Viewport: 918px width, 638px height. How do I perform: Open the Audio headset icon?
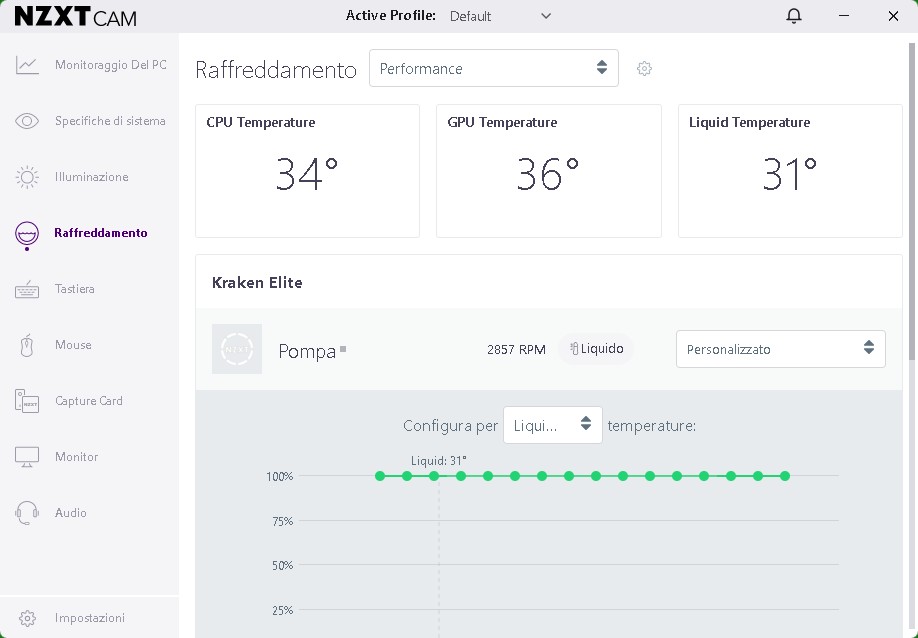[27, 513]
